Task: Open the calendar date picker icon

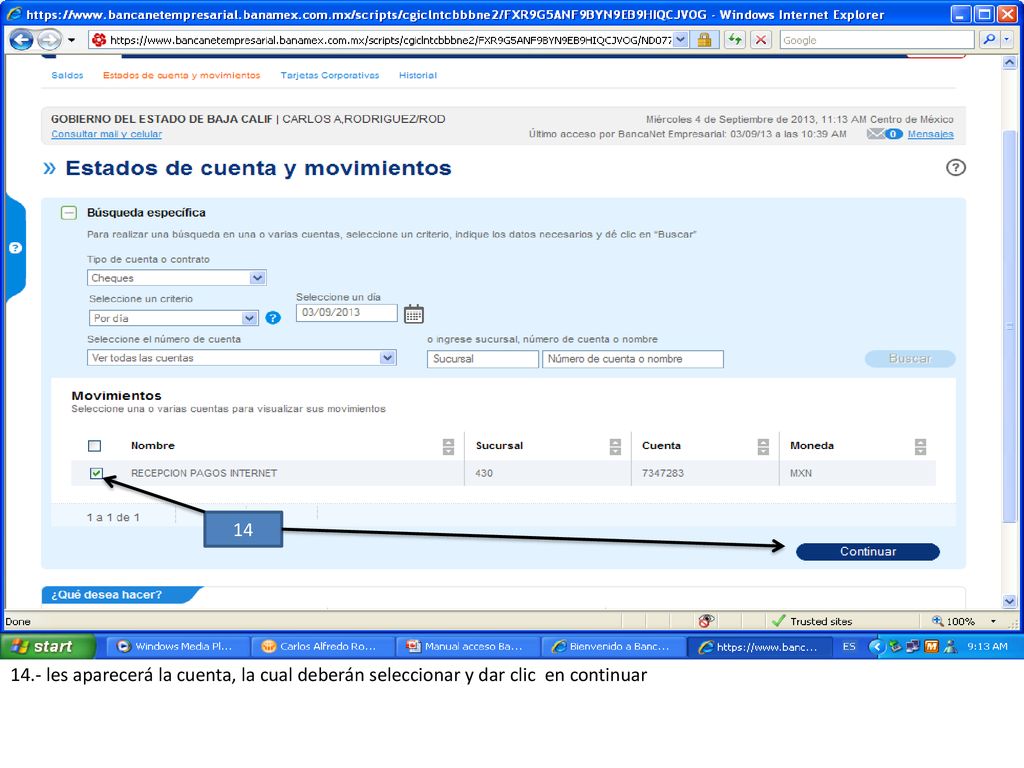Action: point(413,314)
